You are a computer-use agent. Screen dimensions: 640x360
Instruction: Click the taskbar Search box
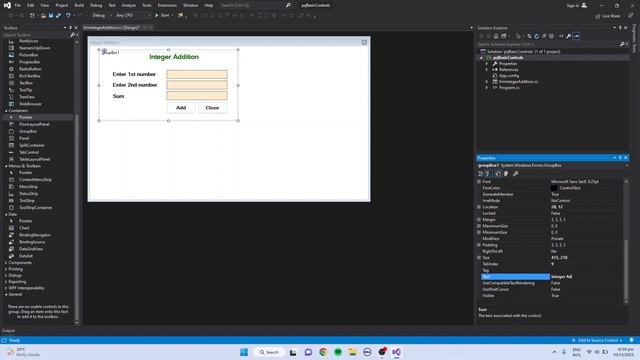(x=269, y=352)
